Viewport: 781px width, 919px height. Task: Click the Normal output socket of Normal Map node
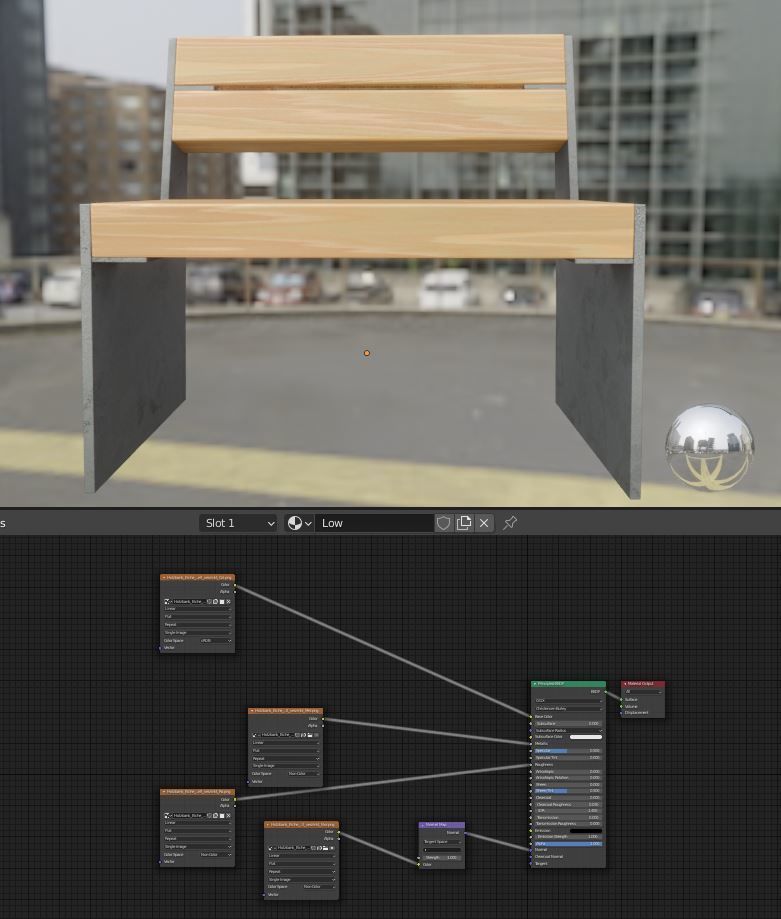(x=465, y=833)
